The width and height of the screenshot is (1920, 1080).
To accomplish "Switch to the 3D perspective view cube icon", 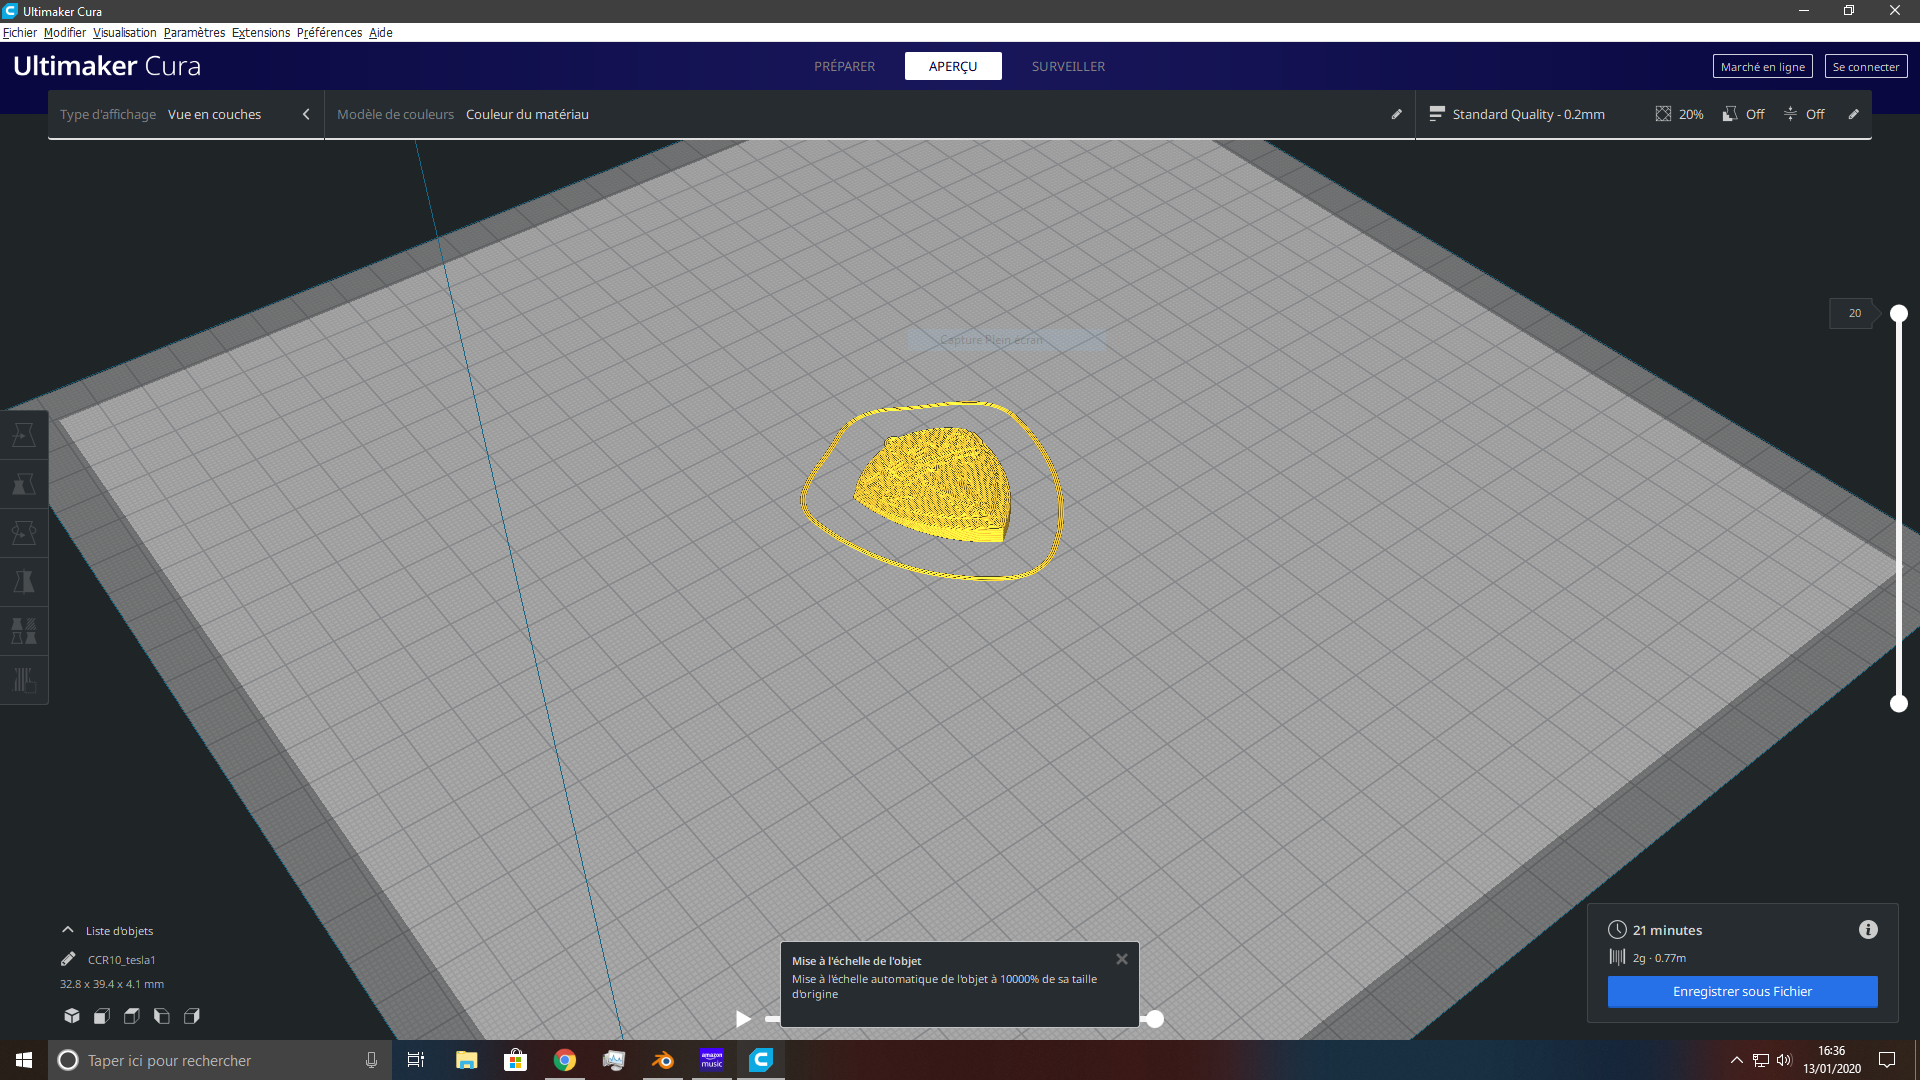I will (72, 1016).
